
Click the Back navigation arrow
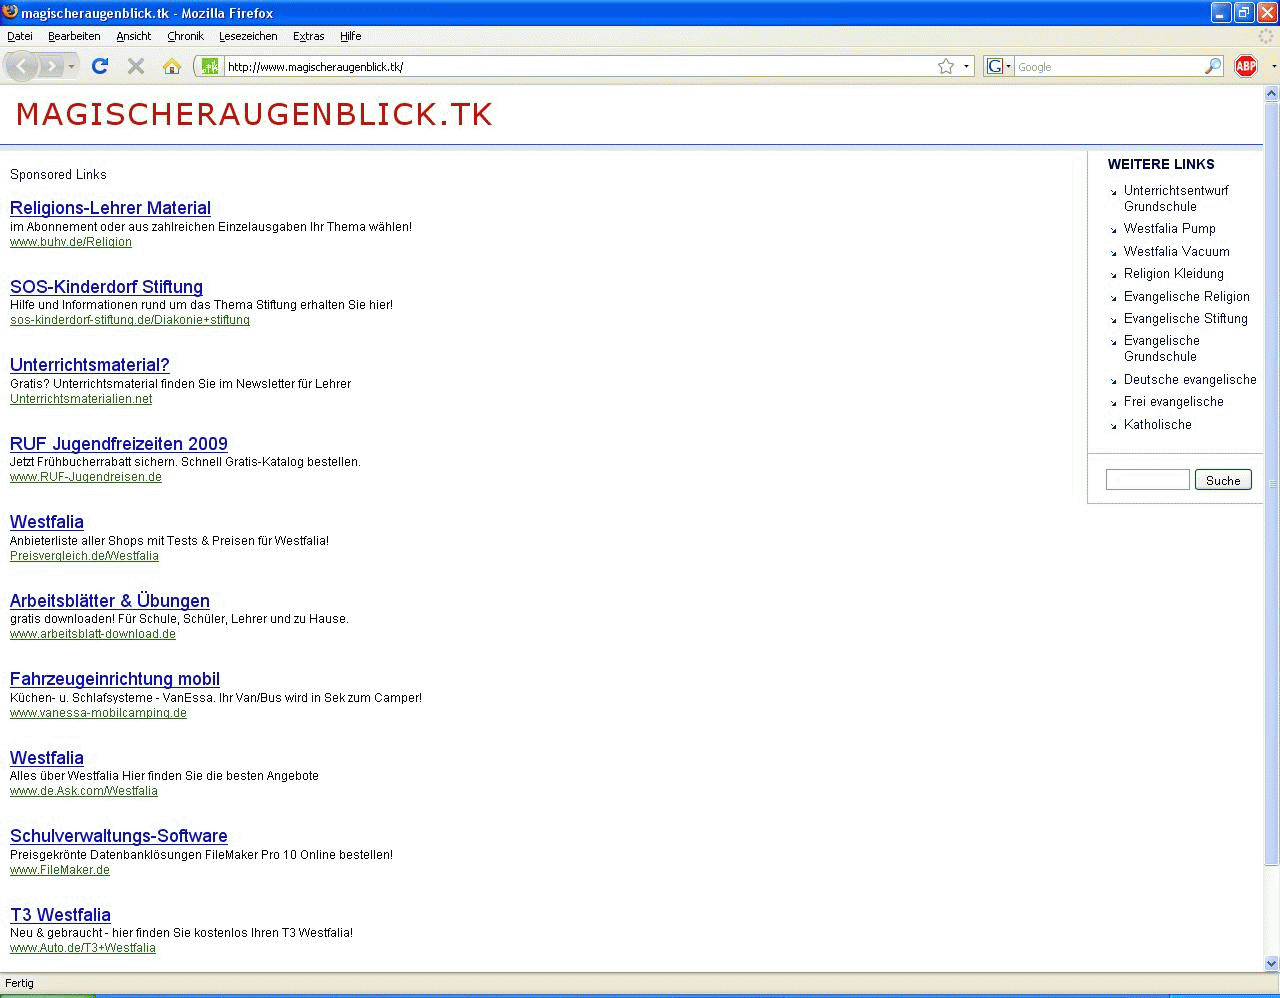pyautogui.click(x=22, y=67)
